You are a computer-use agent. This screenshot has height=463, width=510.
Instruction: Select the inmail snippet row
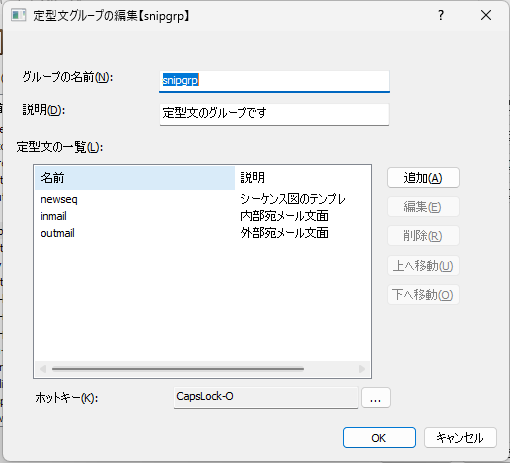202,216
